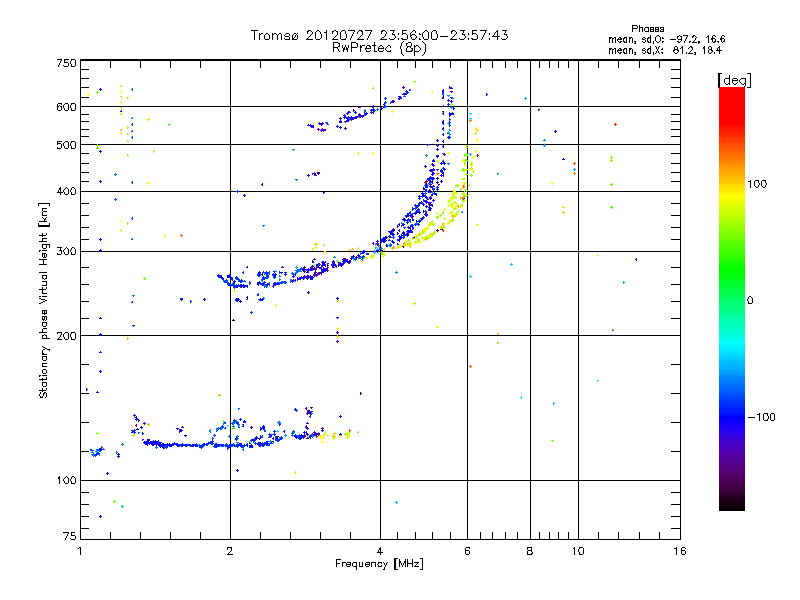Click the vertical phase color bar
The width and height of the screenshot is (800, 600).
732,298
